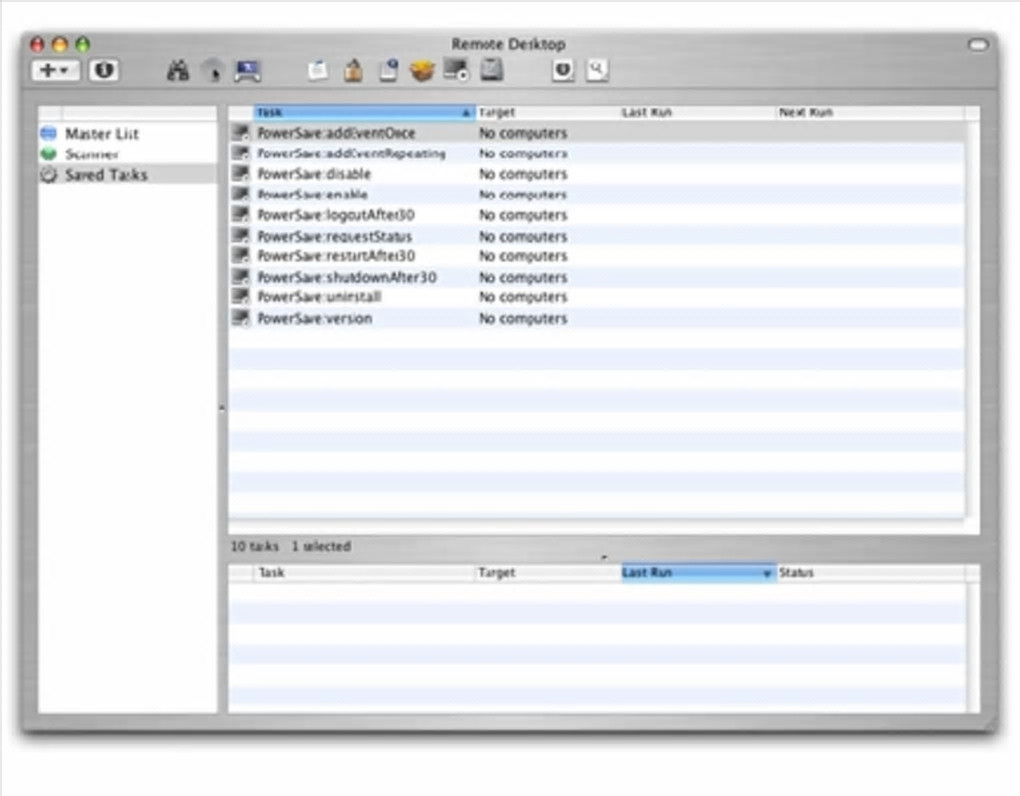Click task icon beside PowerSave:requestStatus

click(x=241, y=235)
